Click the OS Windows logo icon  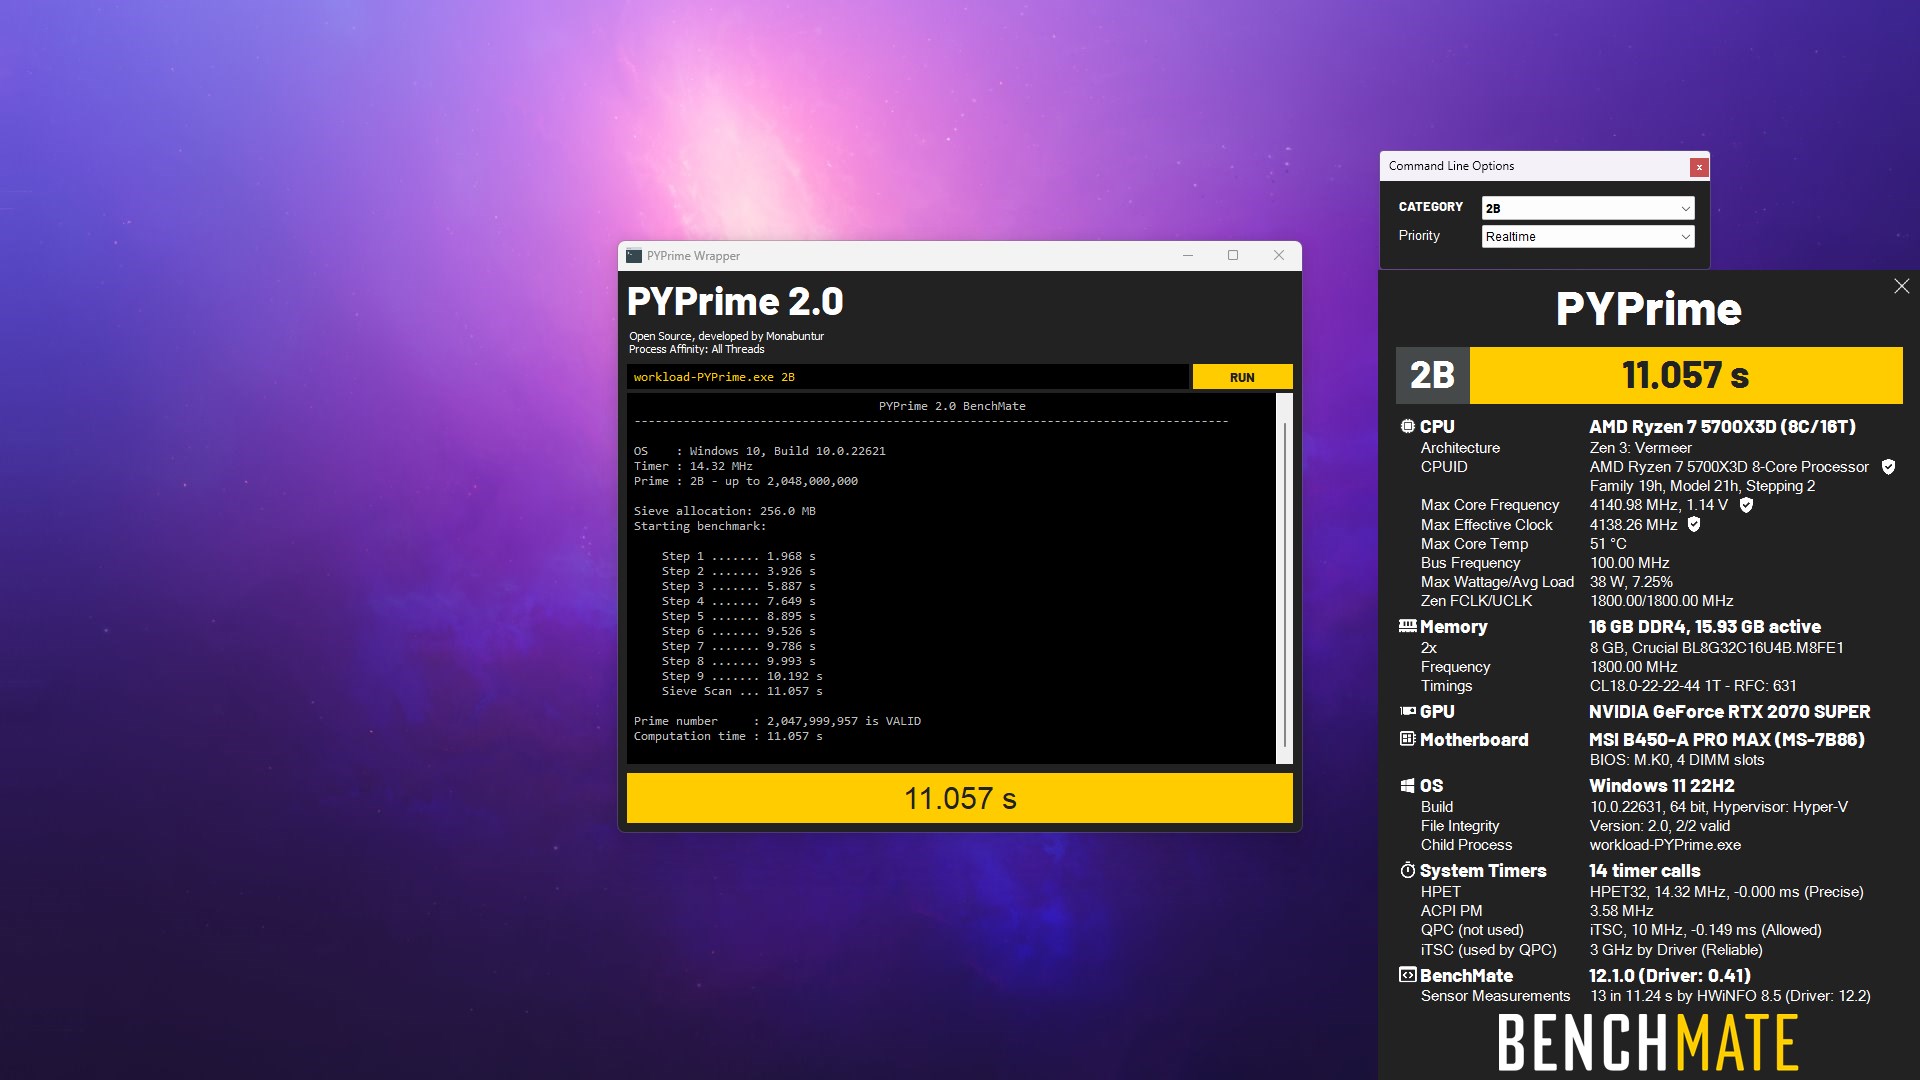[1407, 786]
